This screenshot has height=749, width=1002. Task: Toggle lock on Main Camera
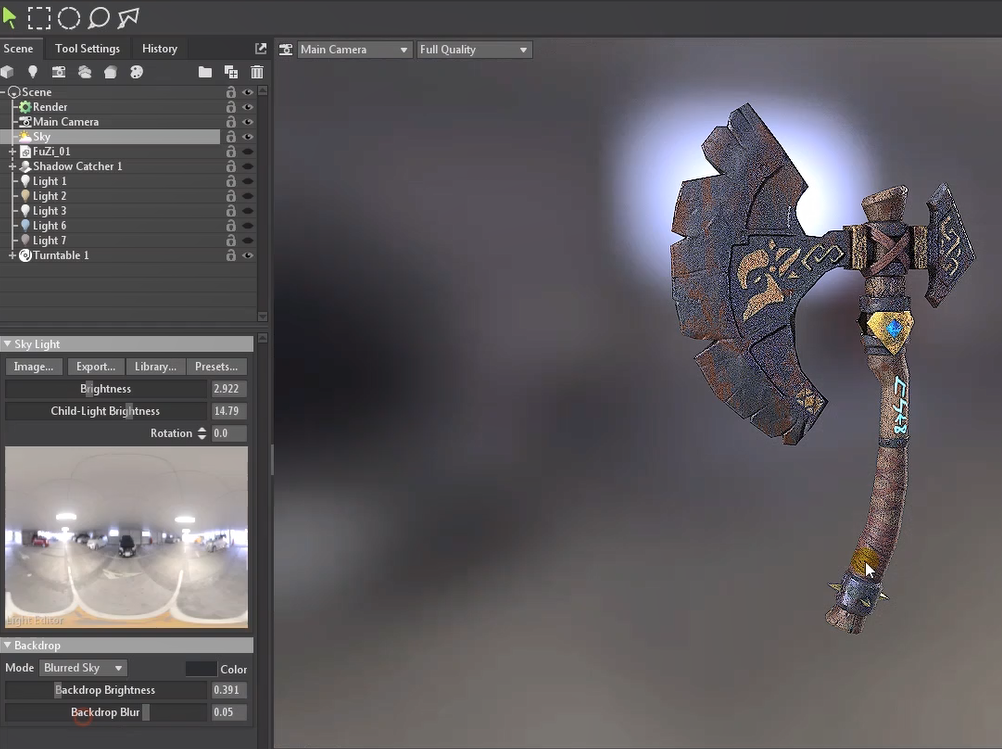(x=231, y=122)
